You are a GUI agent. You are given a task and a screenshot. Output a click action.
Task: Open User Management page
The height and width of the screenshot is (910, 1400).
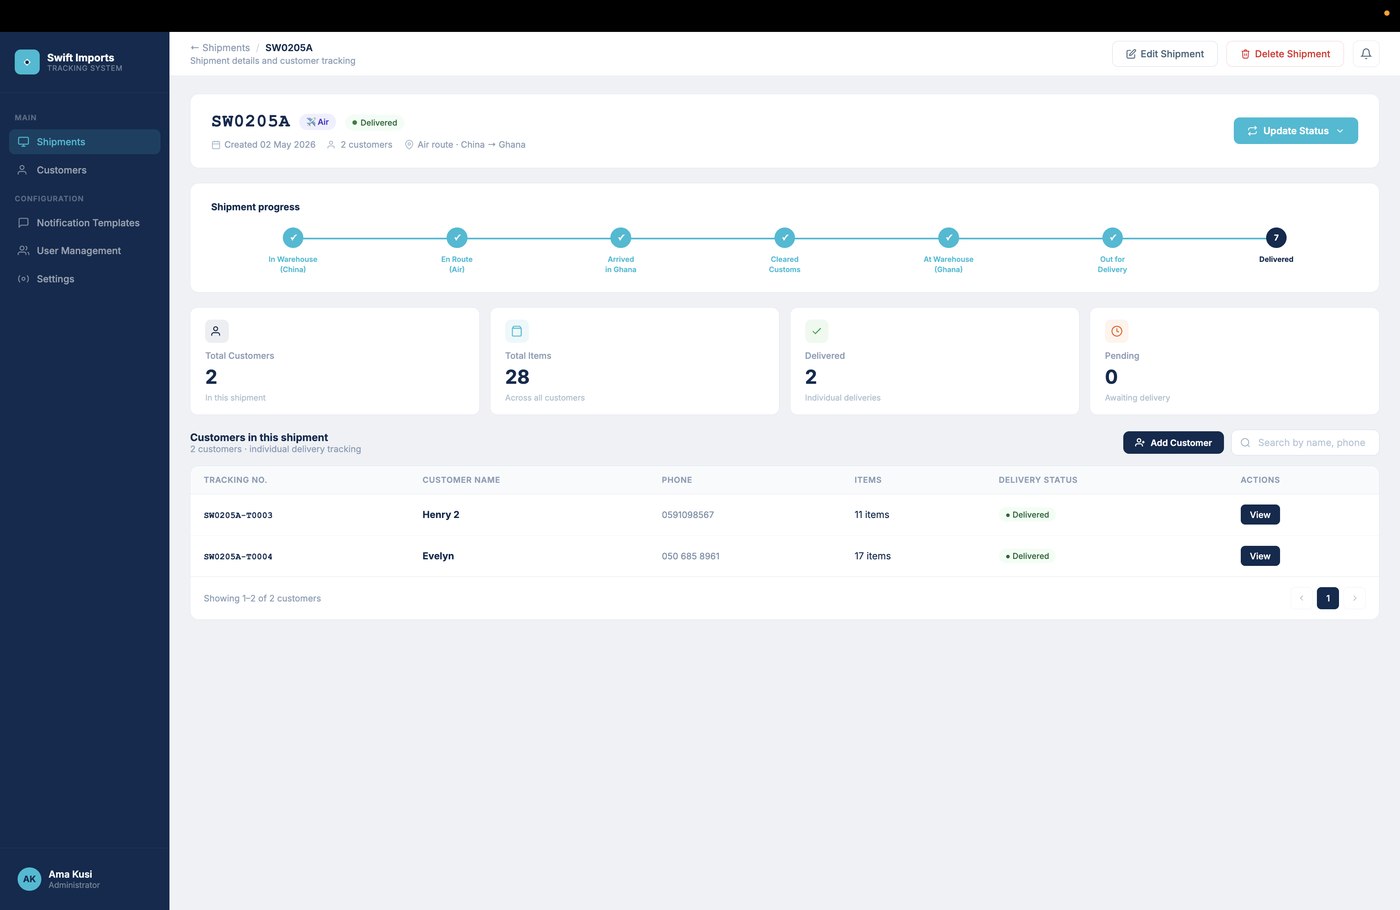click(x=85, y=251)
